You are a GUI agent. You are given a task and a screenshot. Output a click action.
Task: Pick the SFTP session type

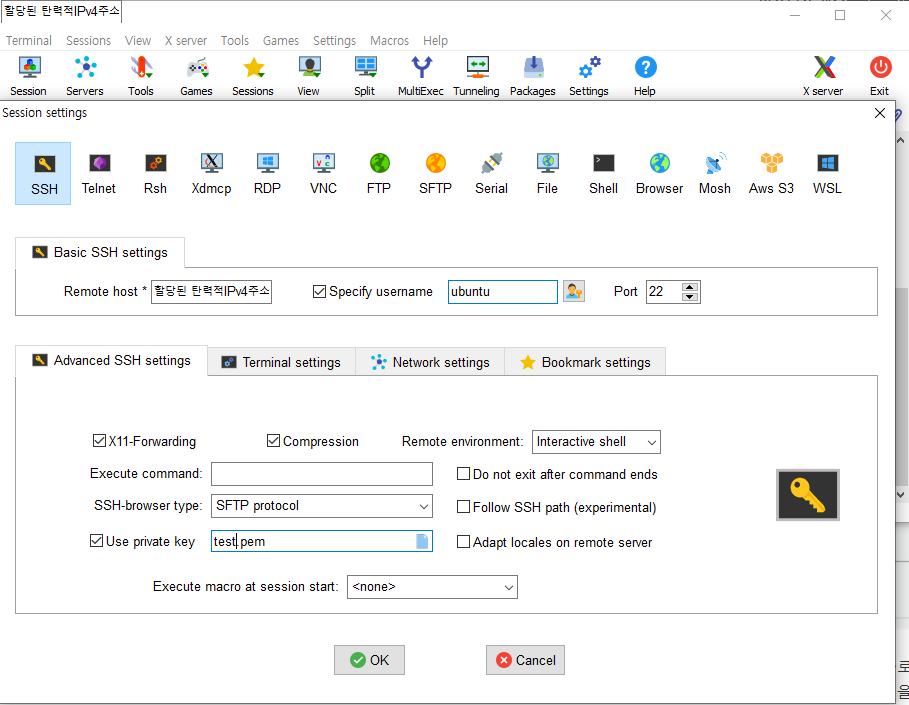pyautogui.click(x=435, y=173)
